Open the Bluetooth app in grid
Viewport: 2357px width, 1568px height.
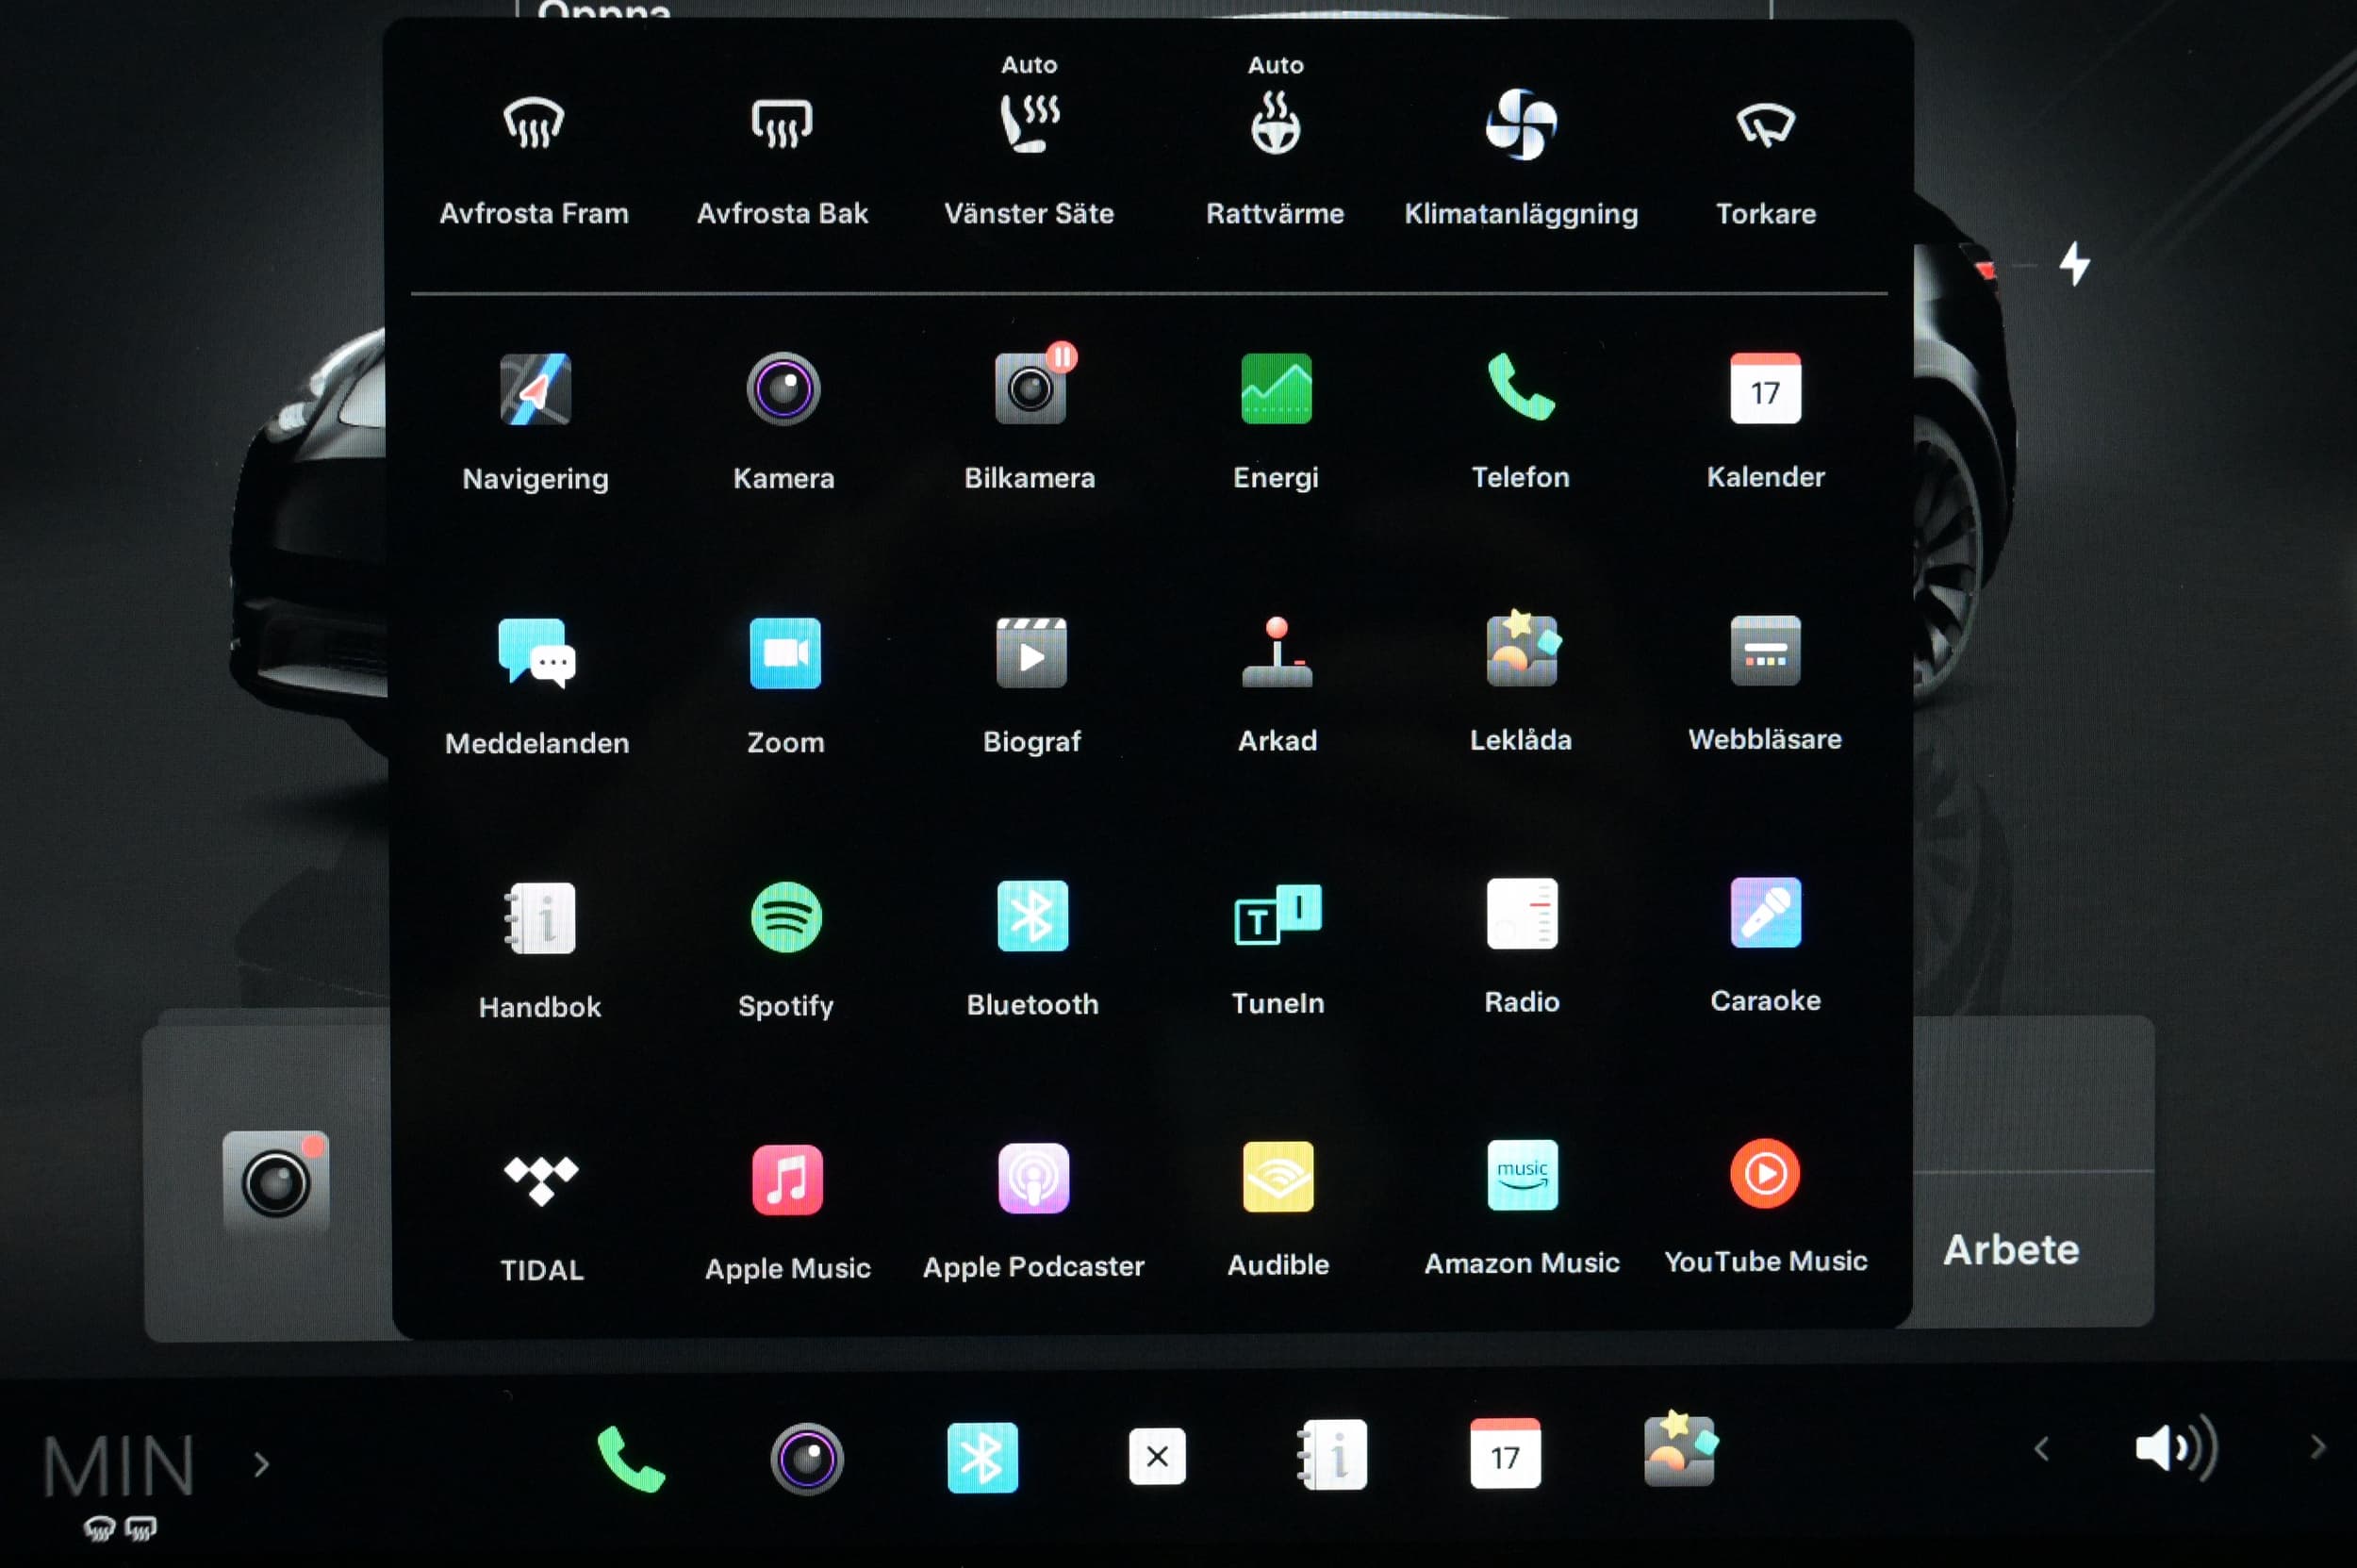[1032, 915]
